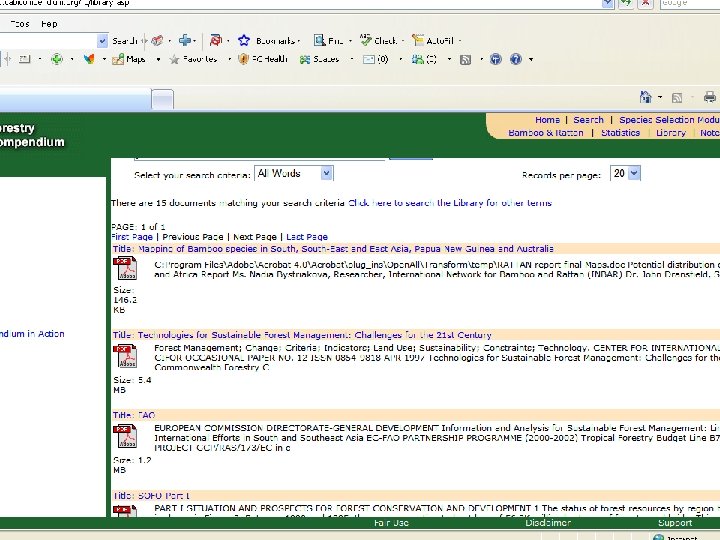Open the Favorites star toolbar item

[193, 59]
